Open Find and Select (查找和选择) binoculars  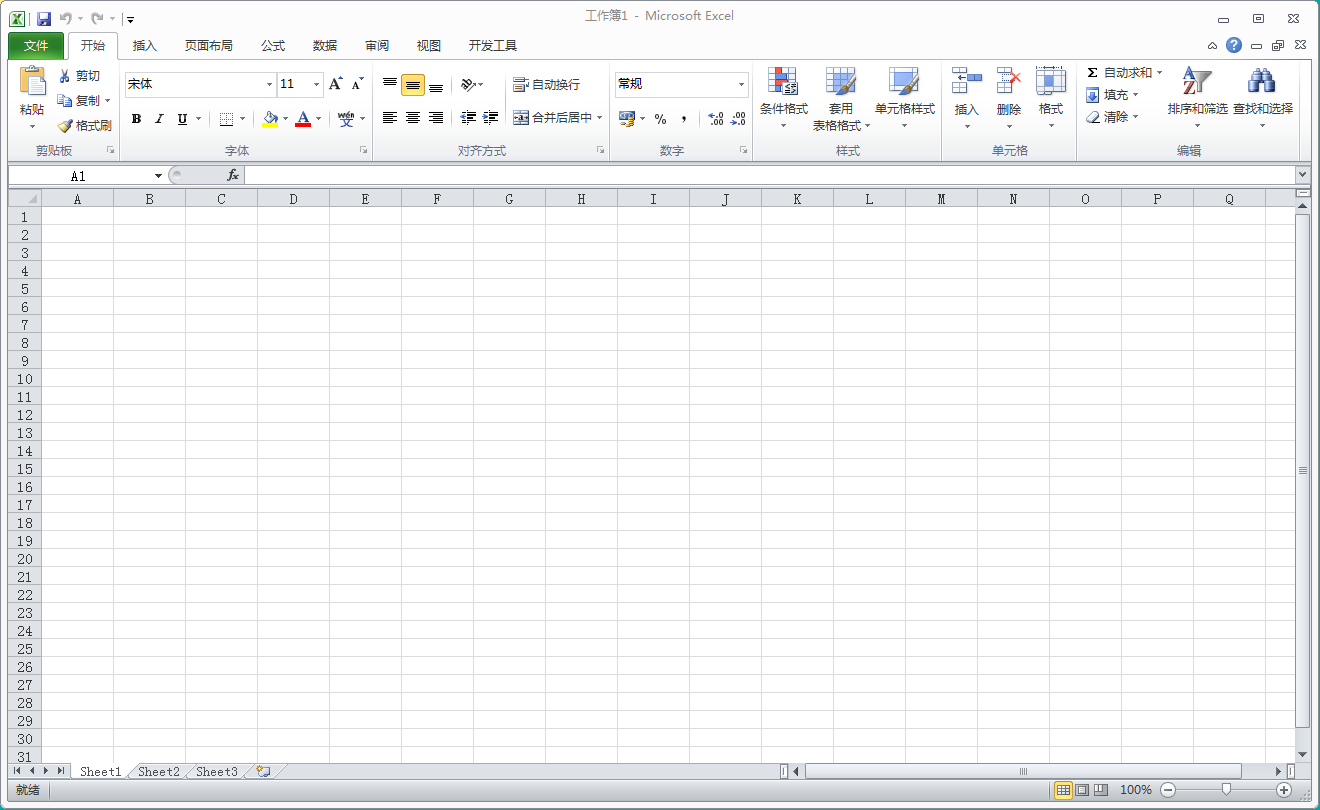point(1262,83)
